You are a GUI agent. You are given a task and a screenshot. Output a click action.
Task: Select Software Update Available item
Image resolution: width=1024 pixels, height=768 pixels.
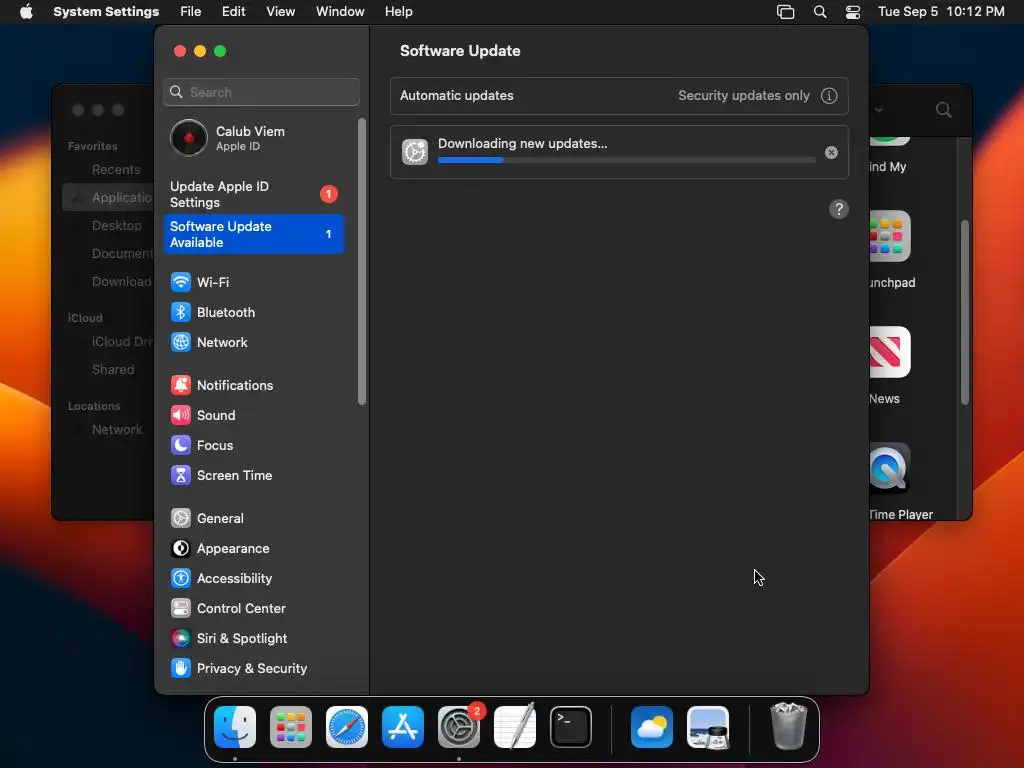click(253, 234)
